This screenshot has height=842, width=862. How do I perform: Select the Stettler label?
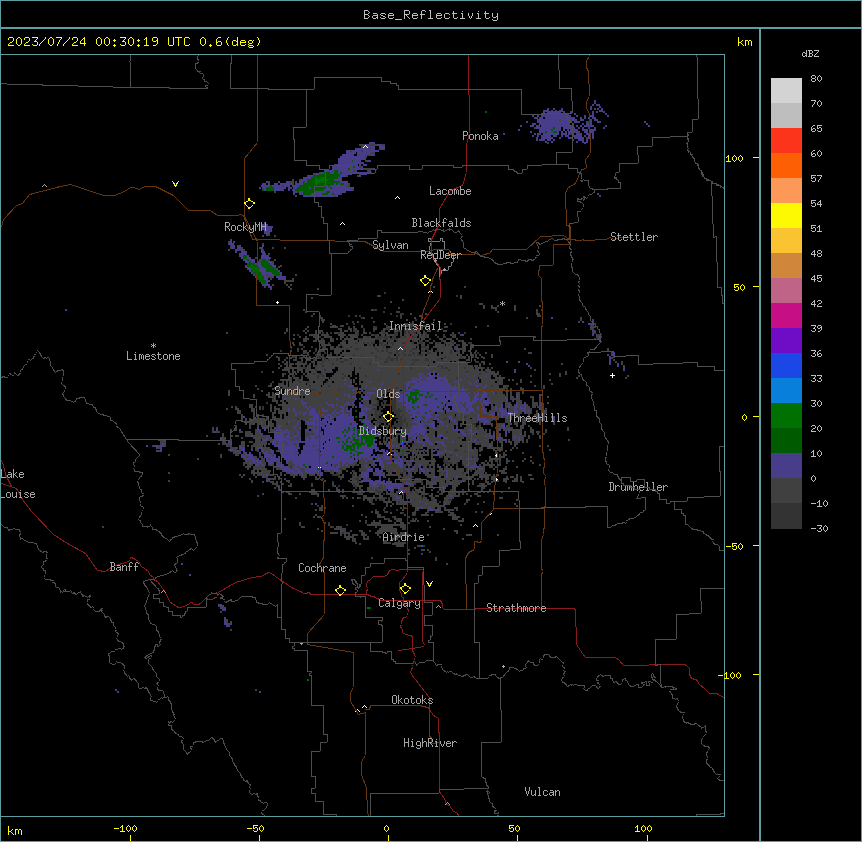(634, 237)
